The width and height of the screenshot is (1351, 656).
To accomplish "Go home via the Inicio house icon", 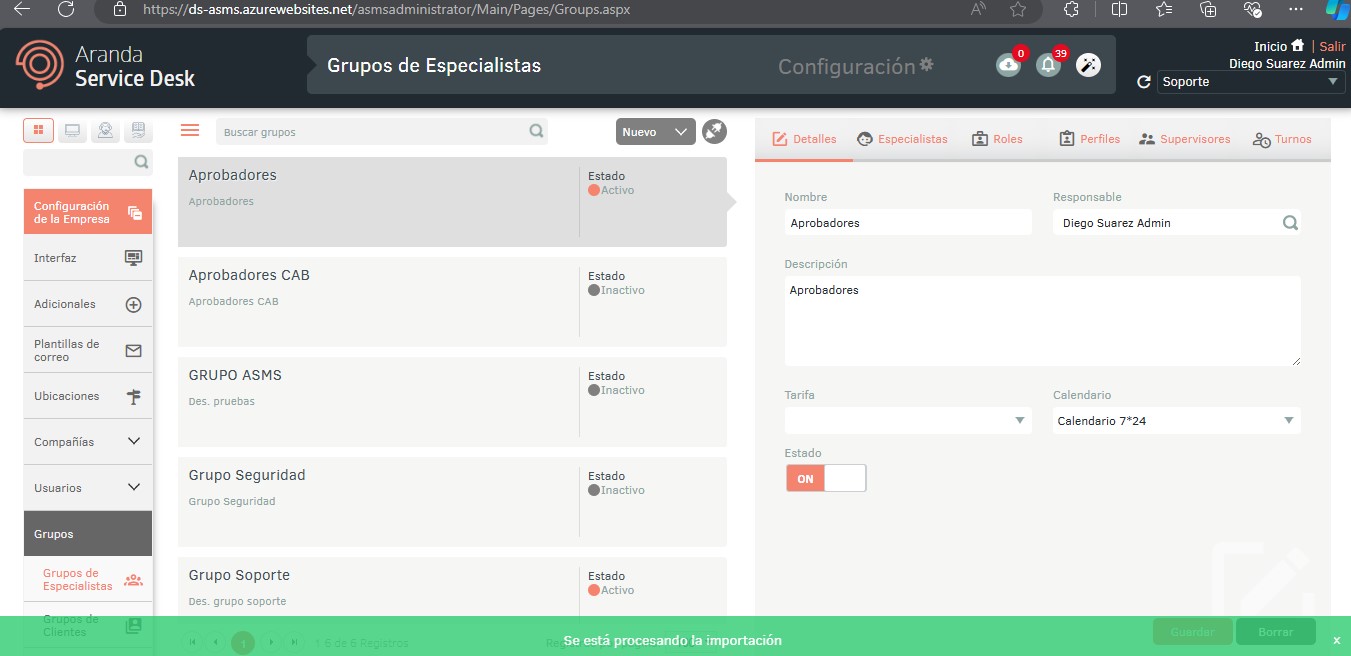I will (1297, 46).
